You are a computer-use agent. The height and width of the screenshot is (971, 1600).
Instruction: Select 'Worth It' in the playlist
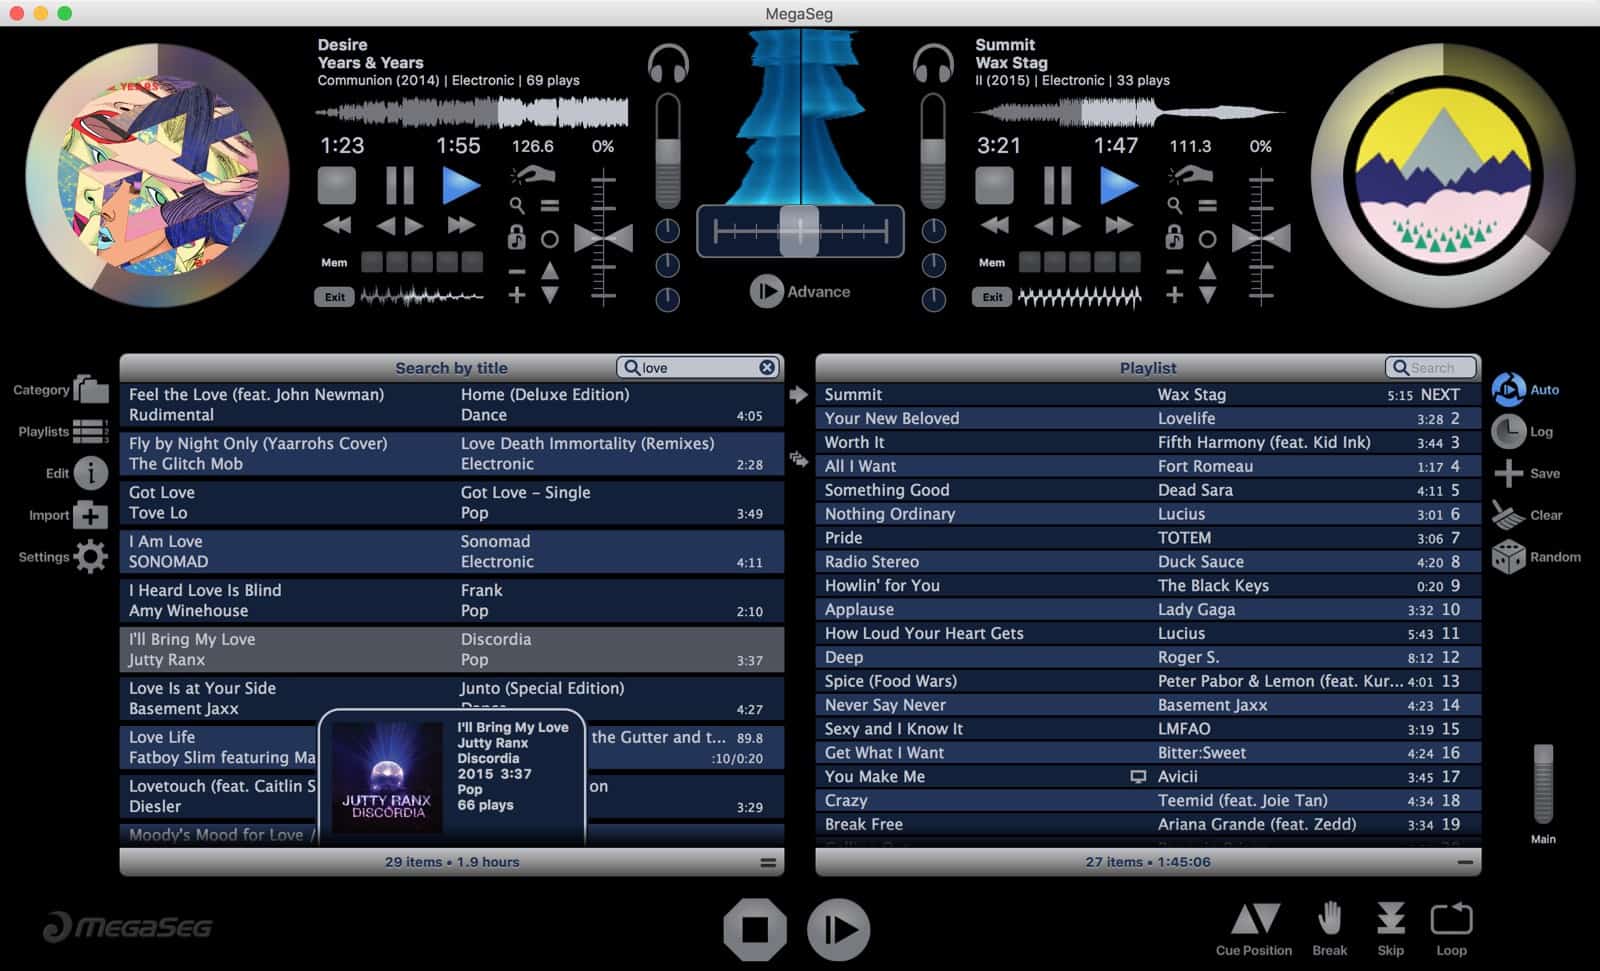tap(1148, 442)
